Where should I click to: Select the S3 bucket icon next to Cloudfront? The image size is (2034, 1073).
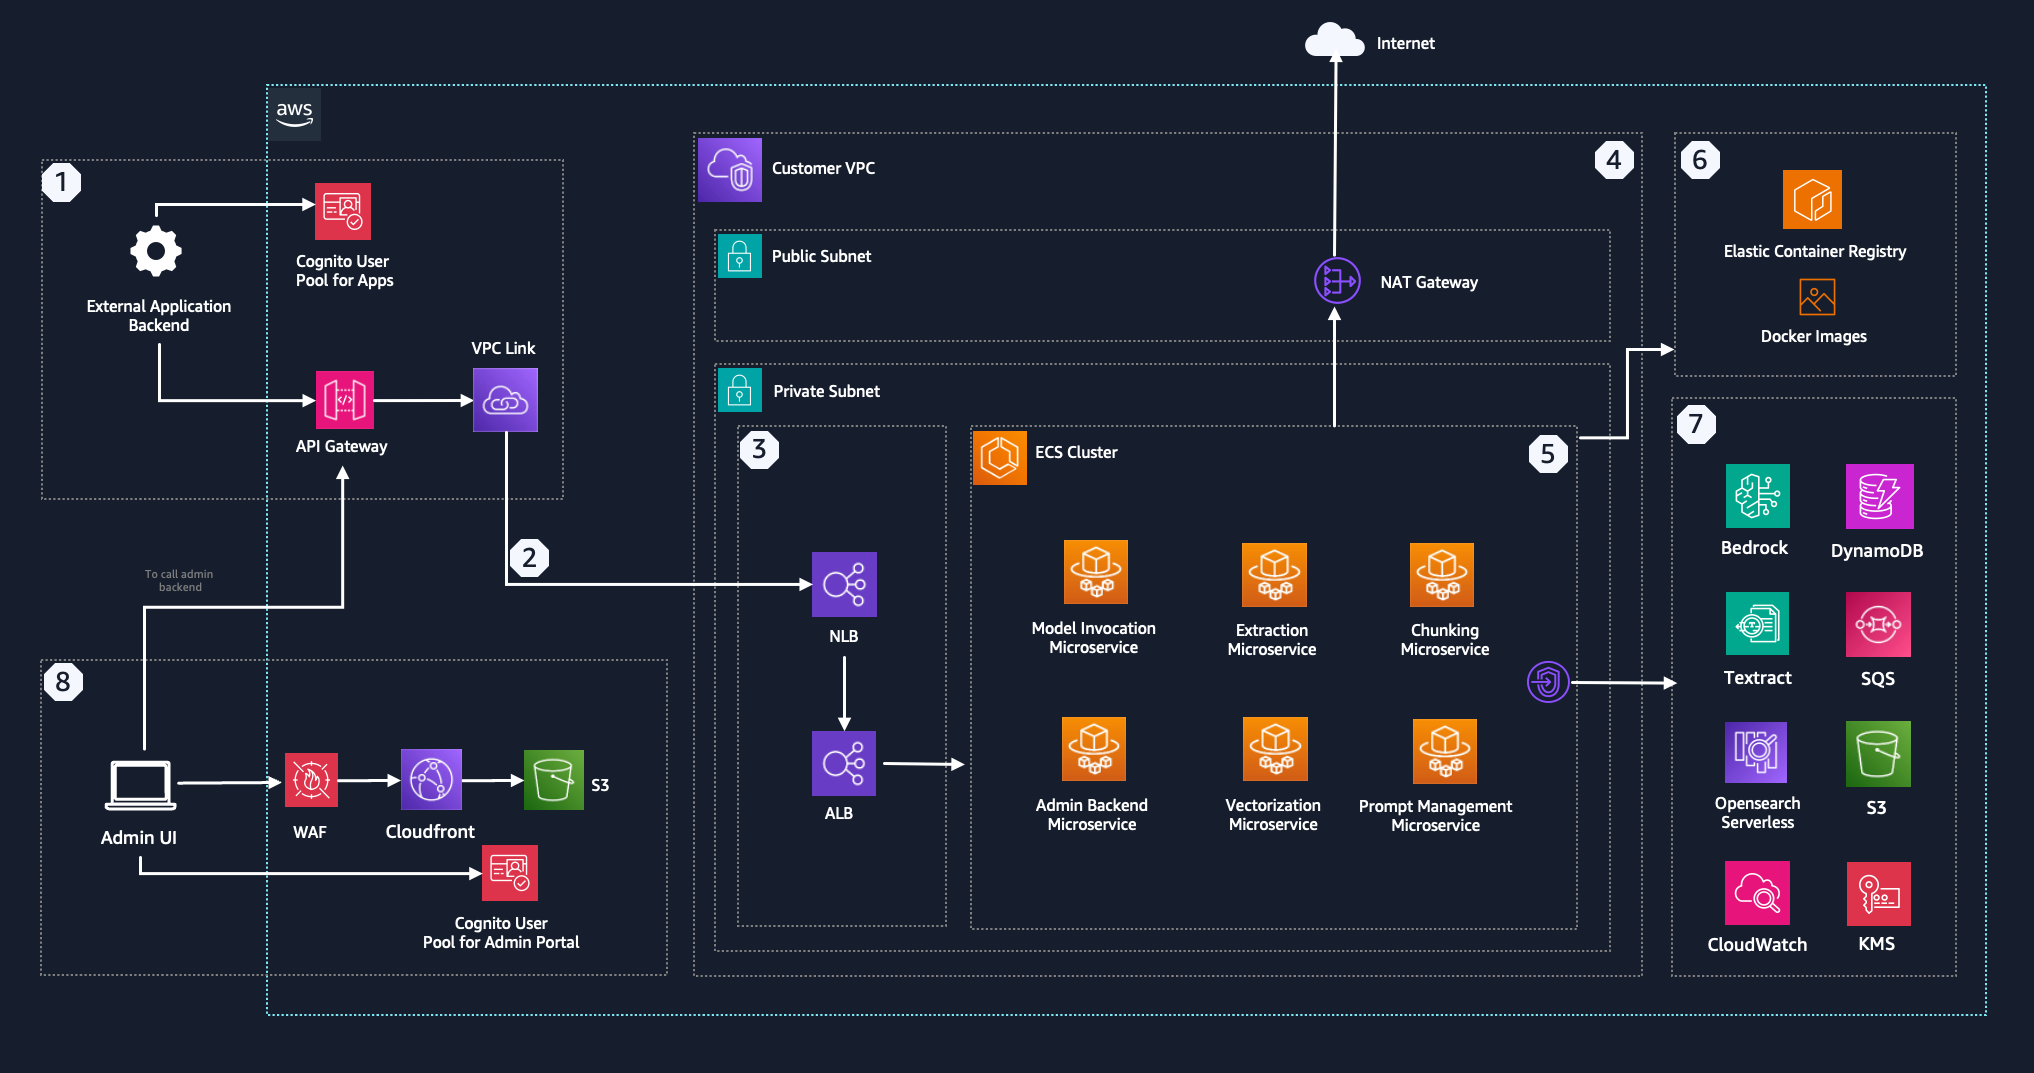(x=554, y=780)
